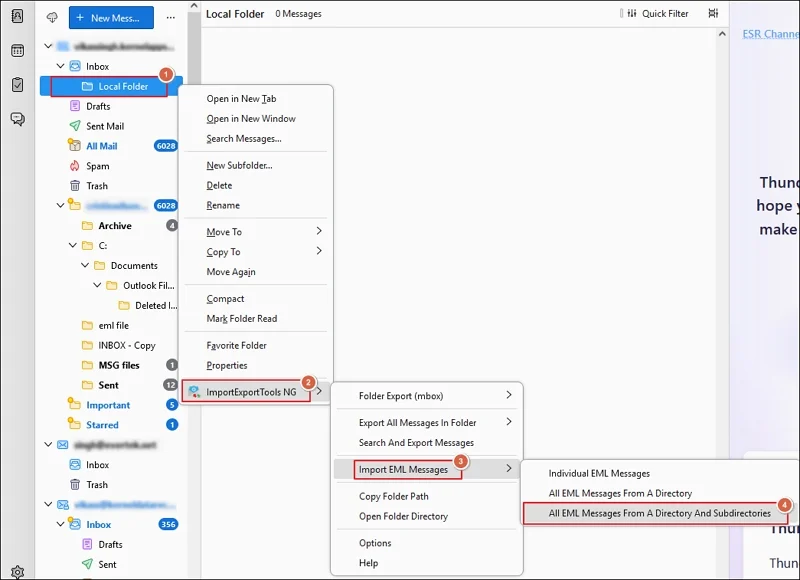Choose Compact from the context menu
This screenshot has height=580, width=800.
225,298
